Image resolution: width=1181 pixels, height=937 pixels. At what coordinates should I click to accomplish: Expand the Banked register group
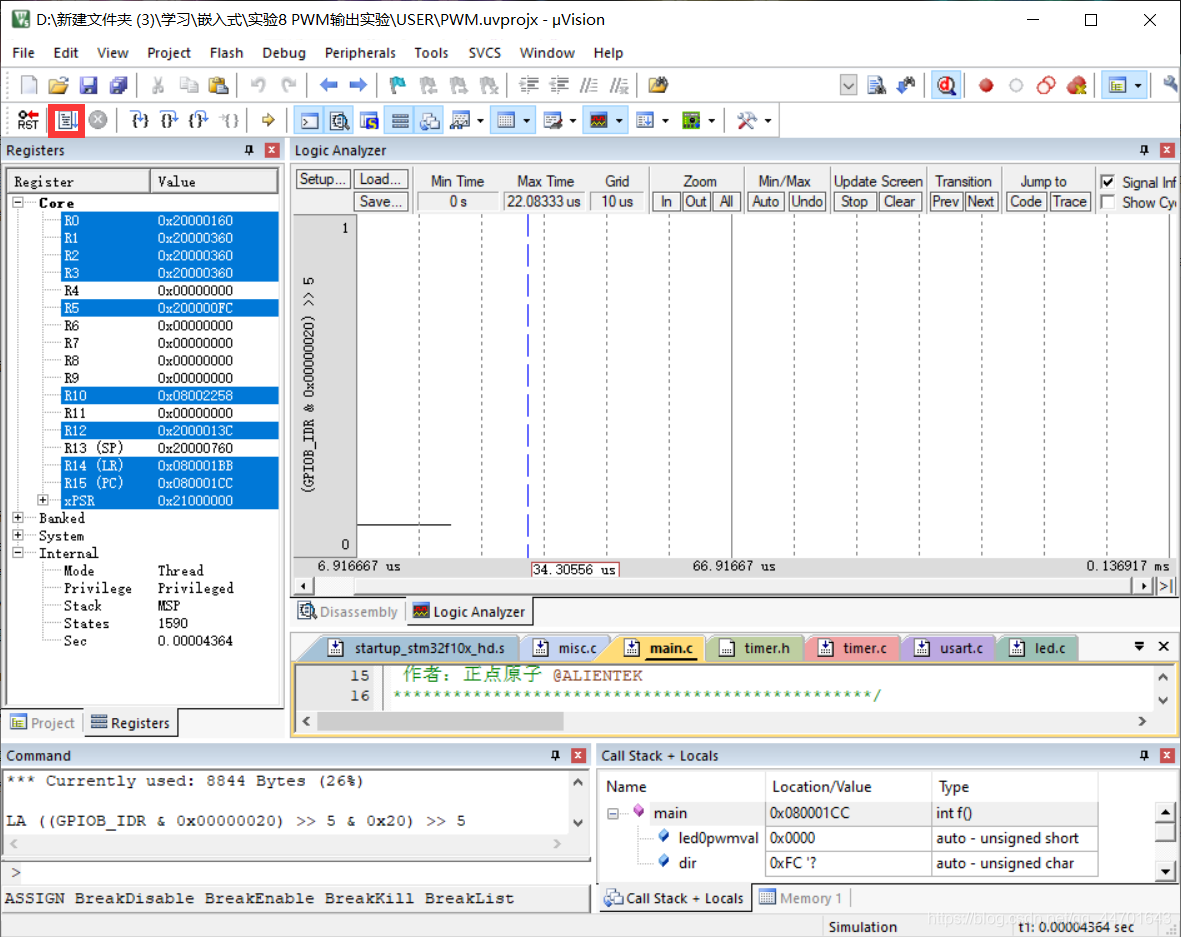(x=18, y=517)
